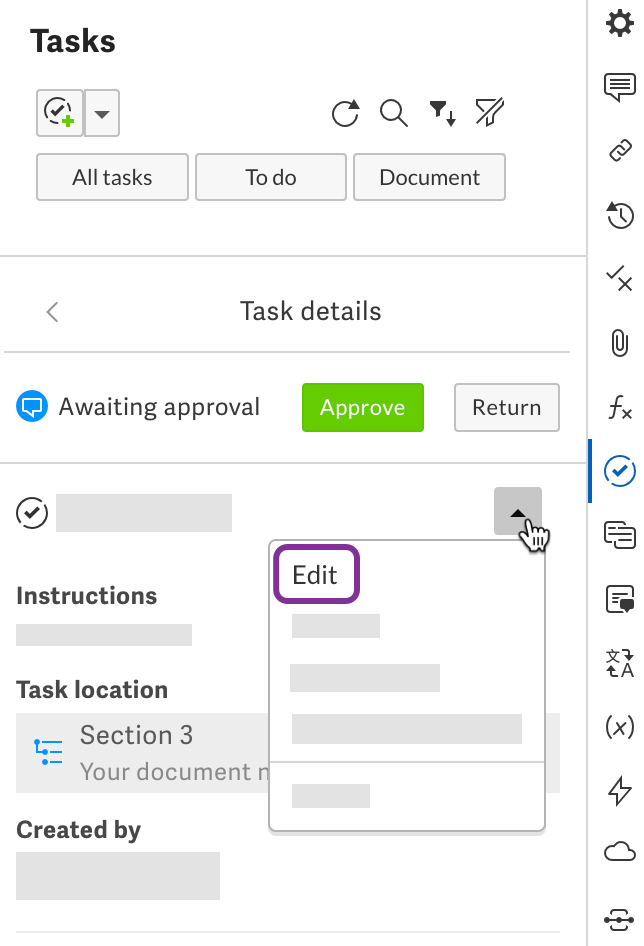Screen dimensions: 644x946
Task: Open the settings gear icon
Action: pyautogui.click(x=620, y=22)
